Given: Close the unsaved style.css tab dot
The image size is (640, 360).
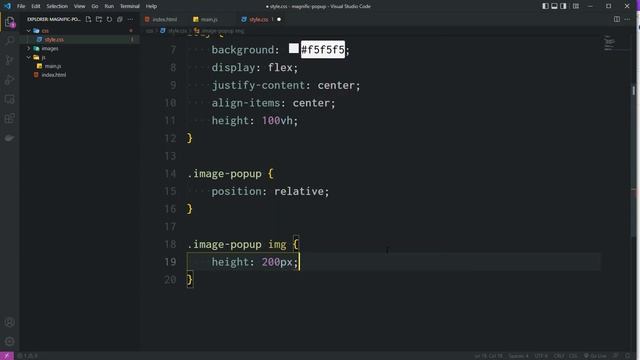Looking at the screenshot, I should tap(279, 19).
